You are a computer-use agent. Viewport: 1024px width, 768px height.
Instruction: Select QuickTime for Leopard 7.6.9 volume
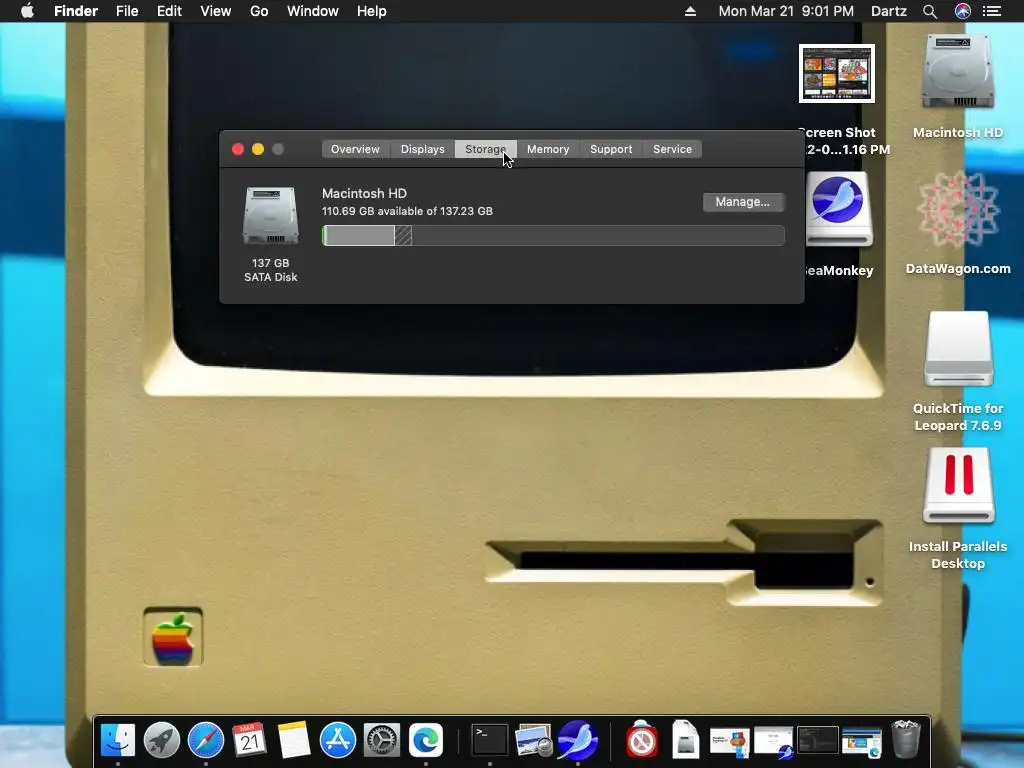click(x=958, y=349)
